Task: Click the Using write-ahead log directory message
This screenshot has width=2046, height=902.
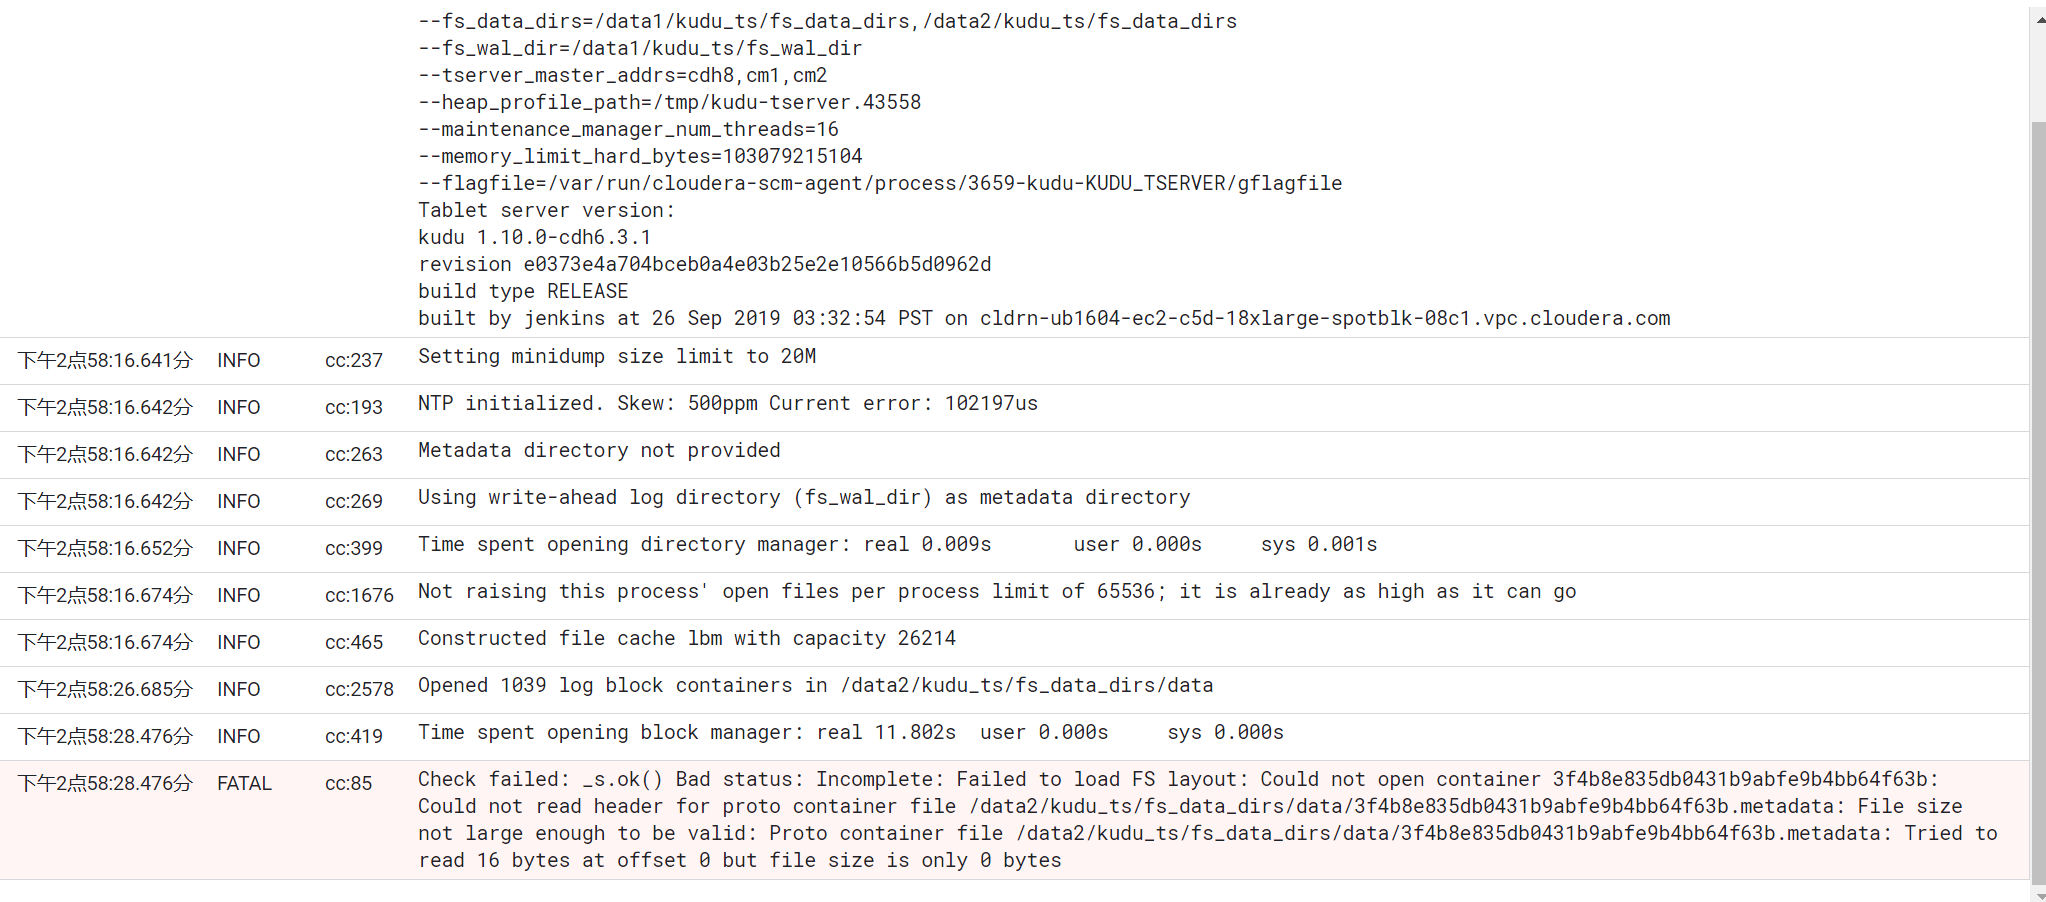Action: (803, 498)
